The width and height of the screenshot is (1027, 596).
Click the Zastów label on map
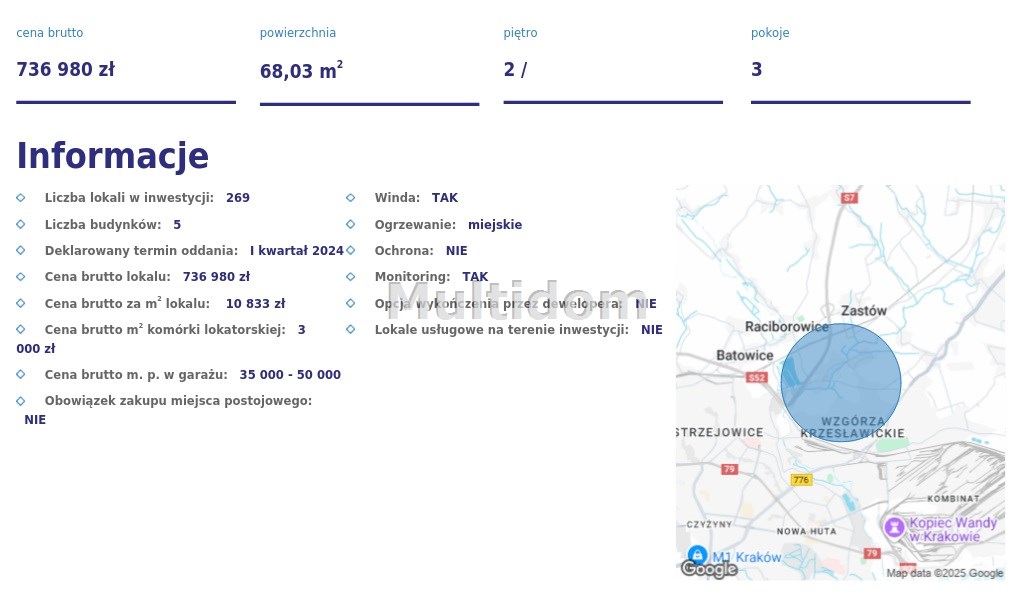coord(864,310)
